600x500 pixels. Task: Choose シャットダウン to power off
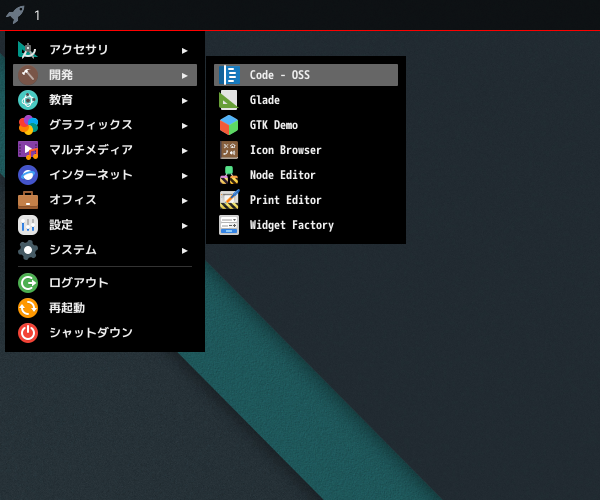tap(105, 333)
